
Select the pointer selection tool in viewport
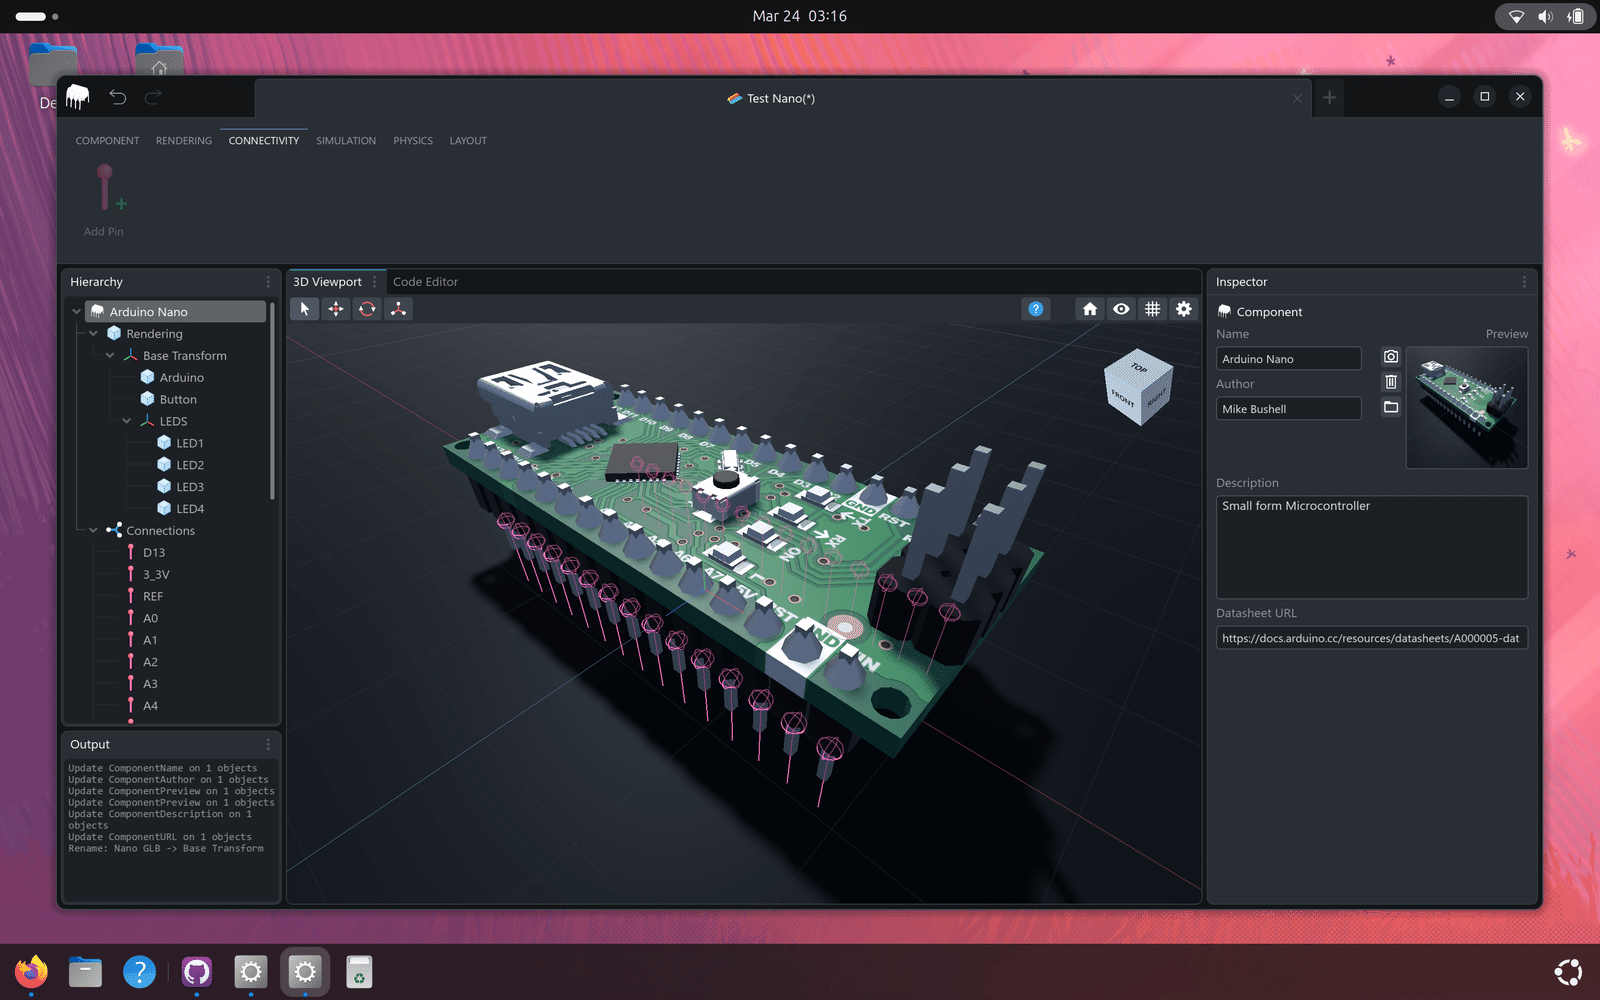(305, 309)
